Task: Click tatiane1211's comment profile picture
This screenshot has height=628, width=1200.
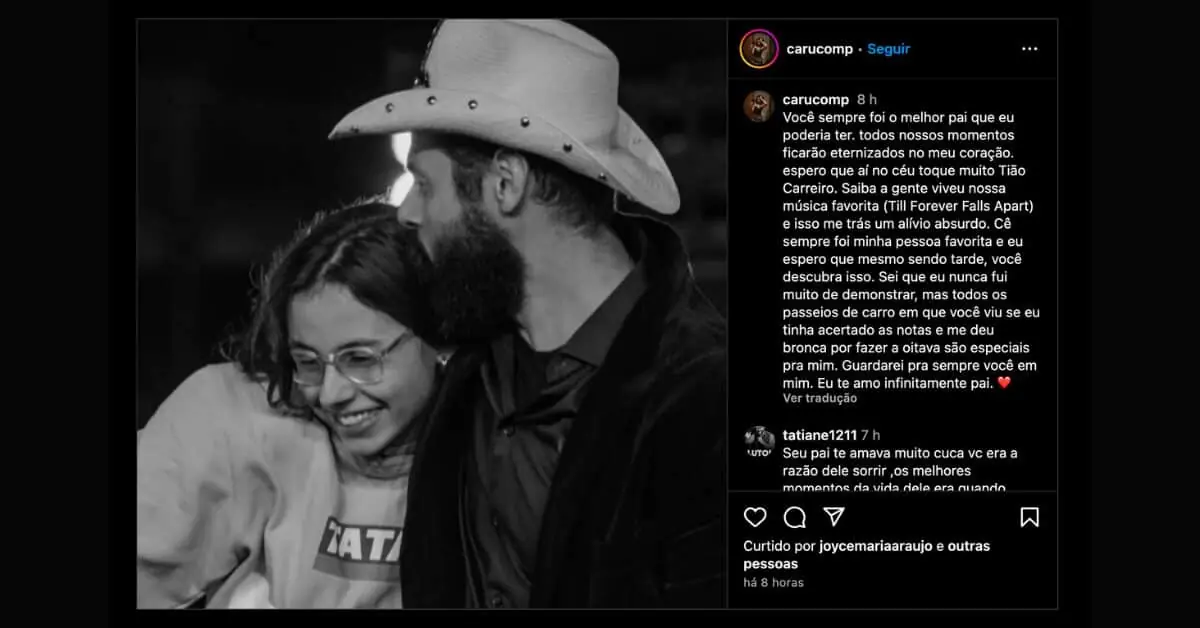Action: point(759,442)
